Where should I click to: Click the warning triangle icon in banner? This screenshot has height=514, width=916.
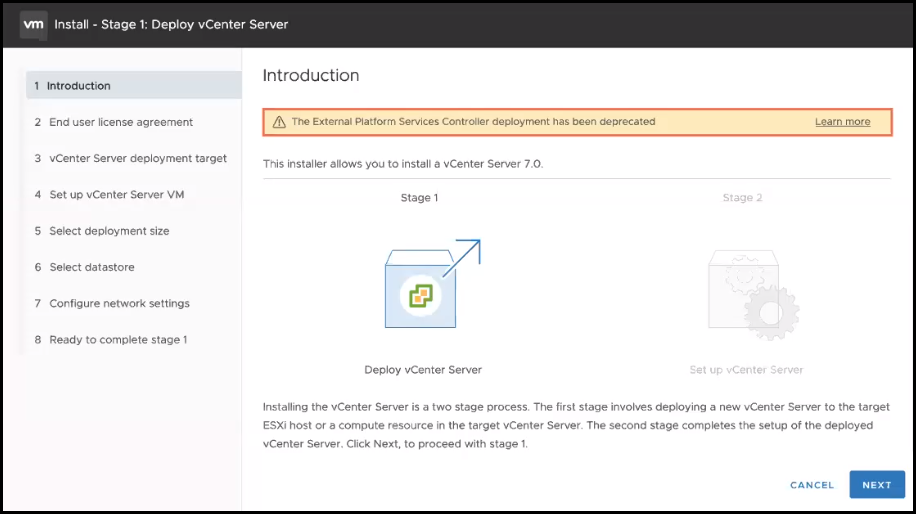point(279,122)
